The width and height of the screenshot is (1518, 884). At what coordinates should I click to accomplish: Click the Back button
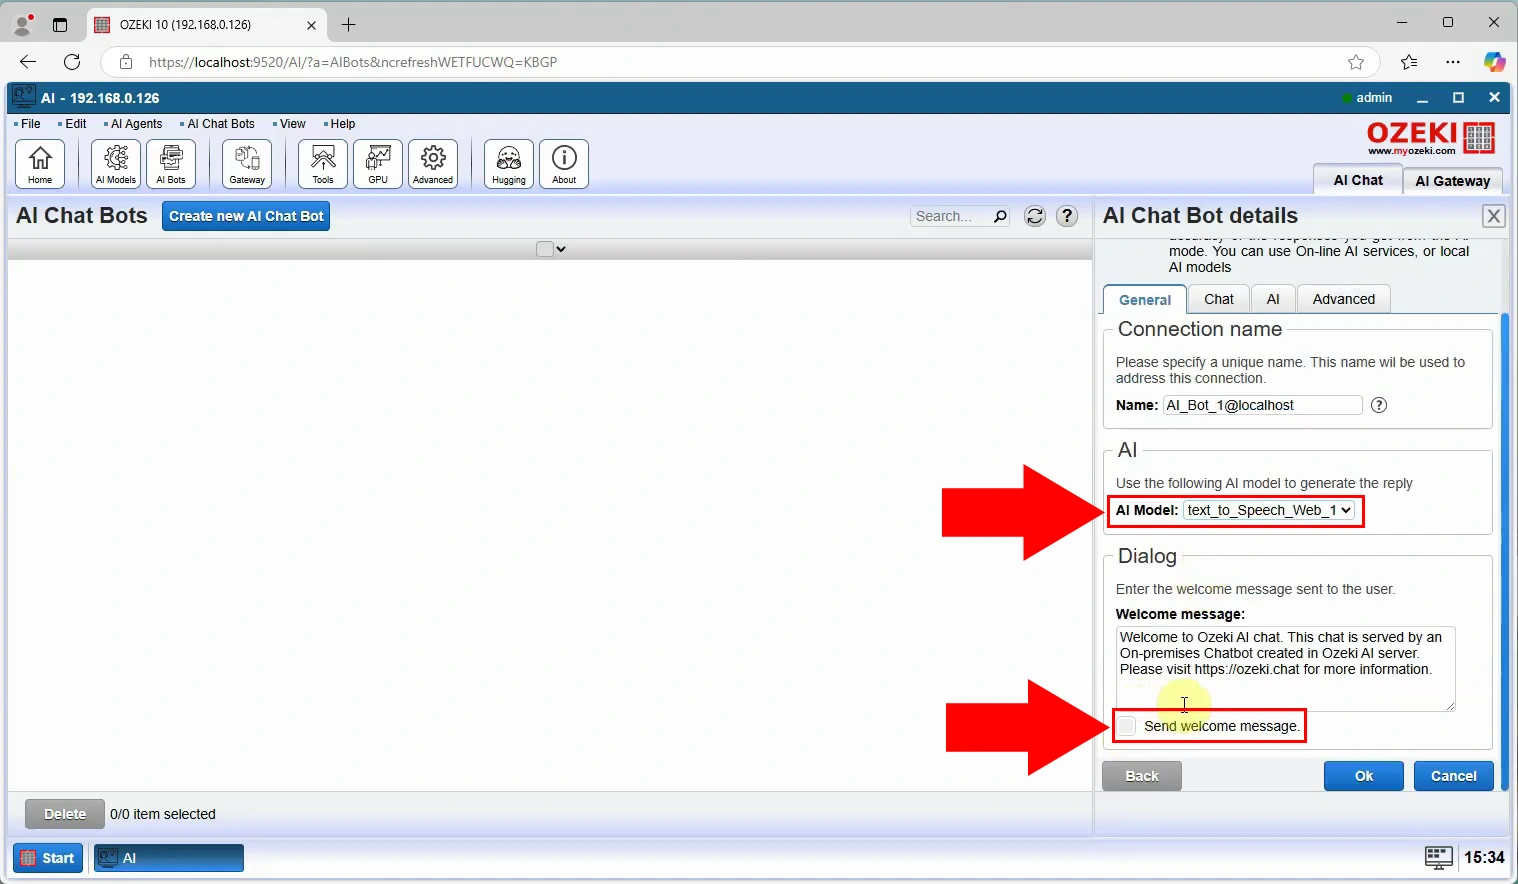coord(1142,776)
